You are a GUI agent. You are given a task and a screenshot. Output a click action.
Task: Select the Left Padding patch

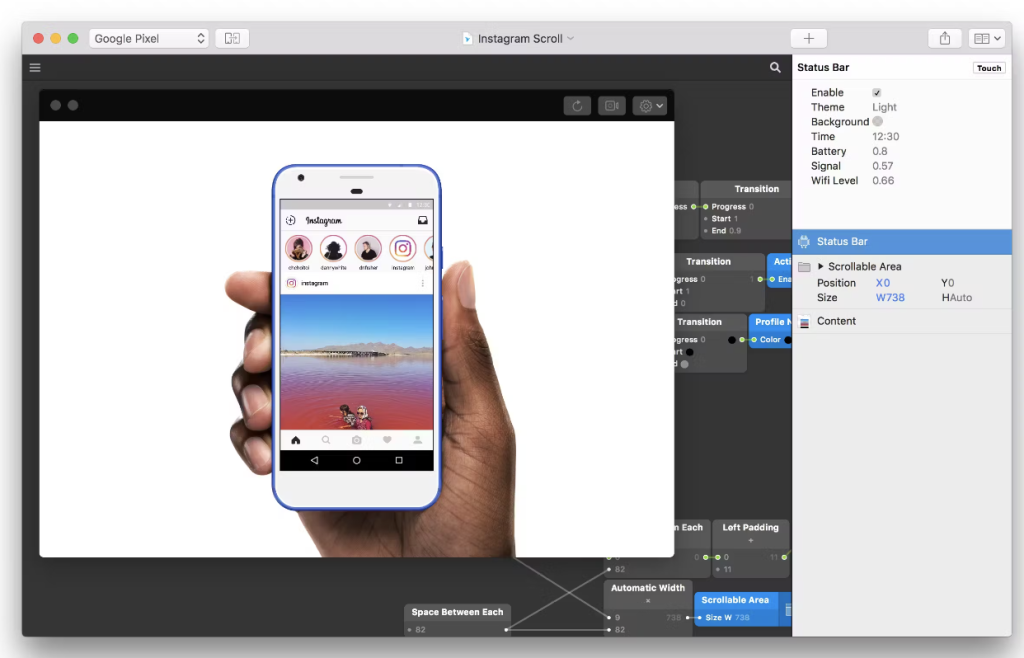pyautogui.click(x=750, y=527)
